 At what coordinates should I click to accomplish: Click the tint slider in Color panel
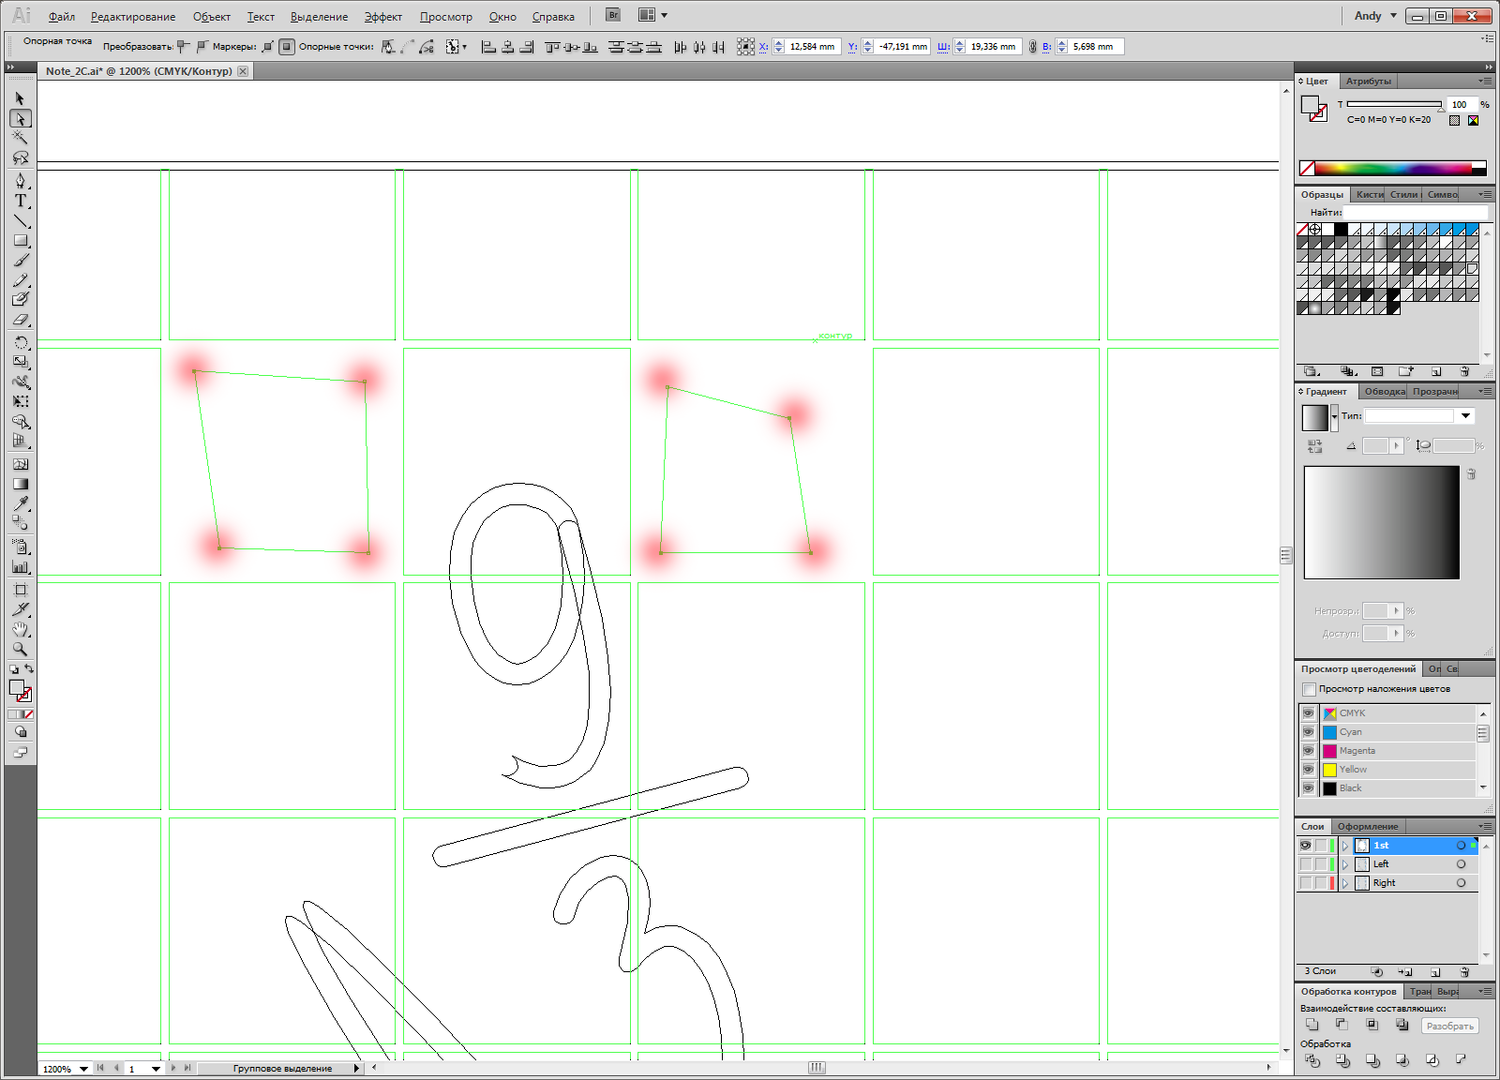(x=1394, y=104)
